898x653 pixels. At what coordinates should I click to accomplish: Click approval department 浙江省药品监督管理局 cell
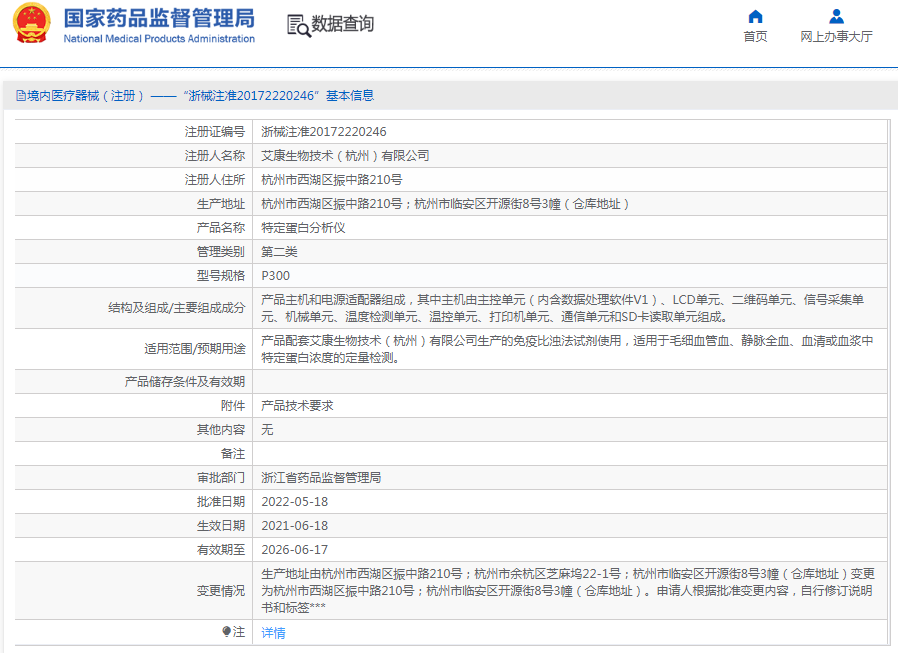coord(321,478)
